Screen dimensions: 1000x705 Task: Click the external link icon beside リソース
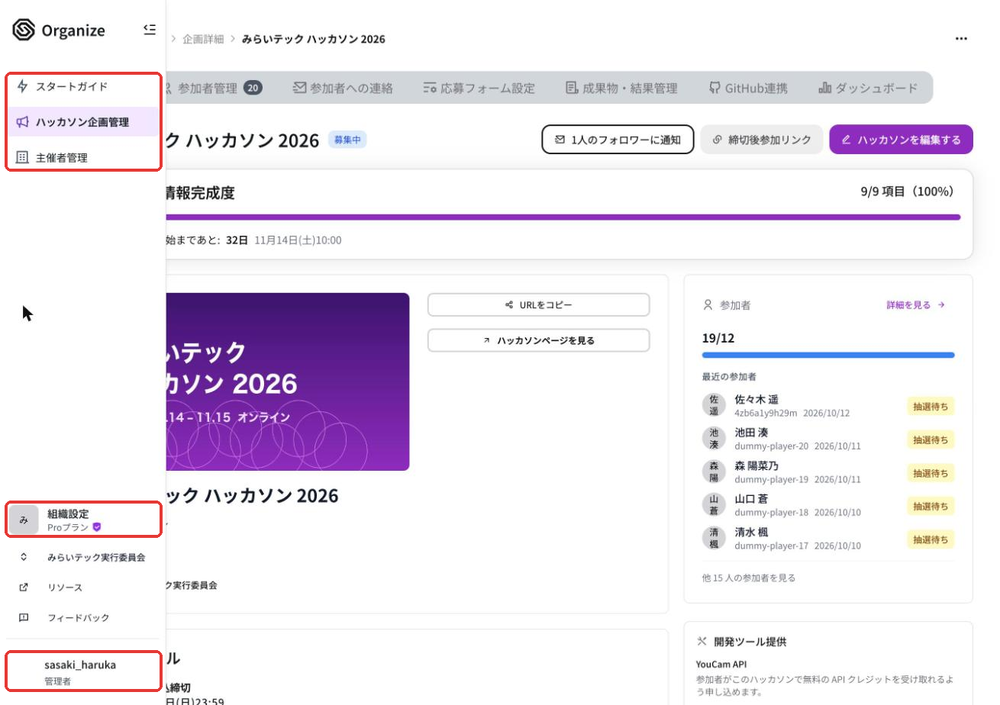coord(24,587)
